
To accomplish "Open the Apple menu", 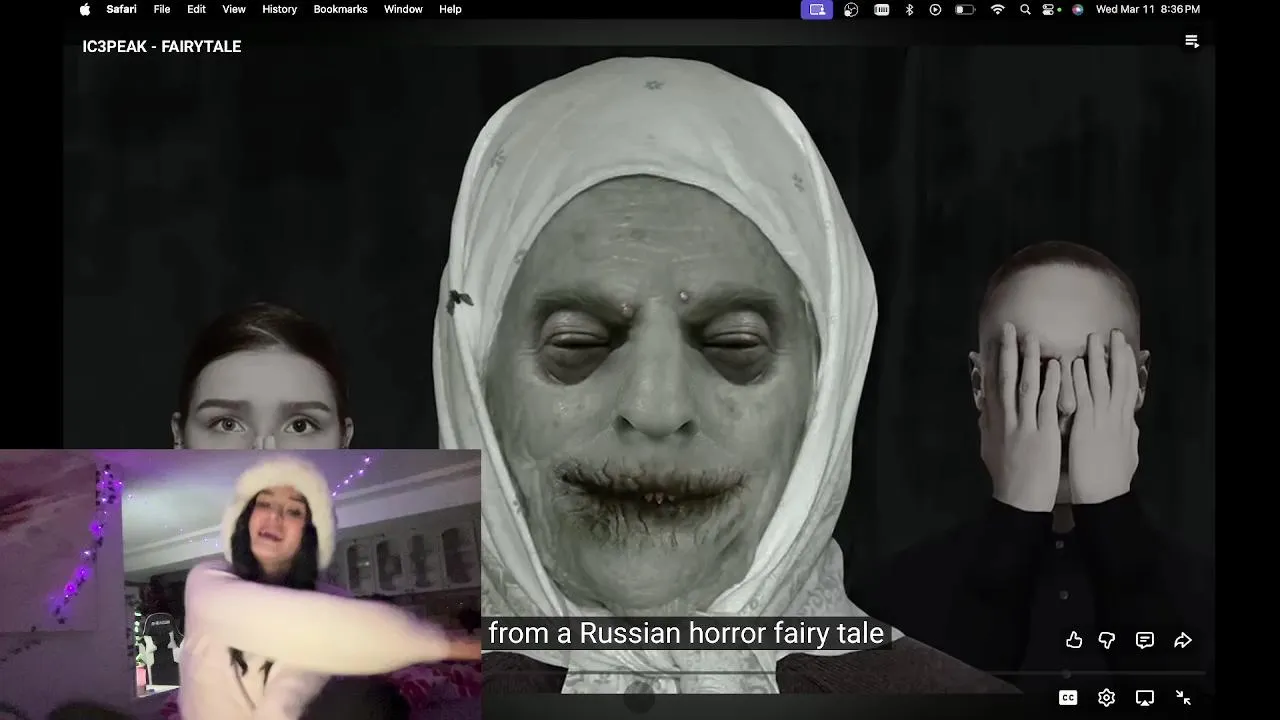I will point(85,9).
